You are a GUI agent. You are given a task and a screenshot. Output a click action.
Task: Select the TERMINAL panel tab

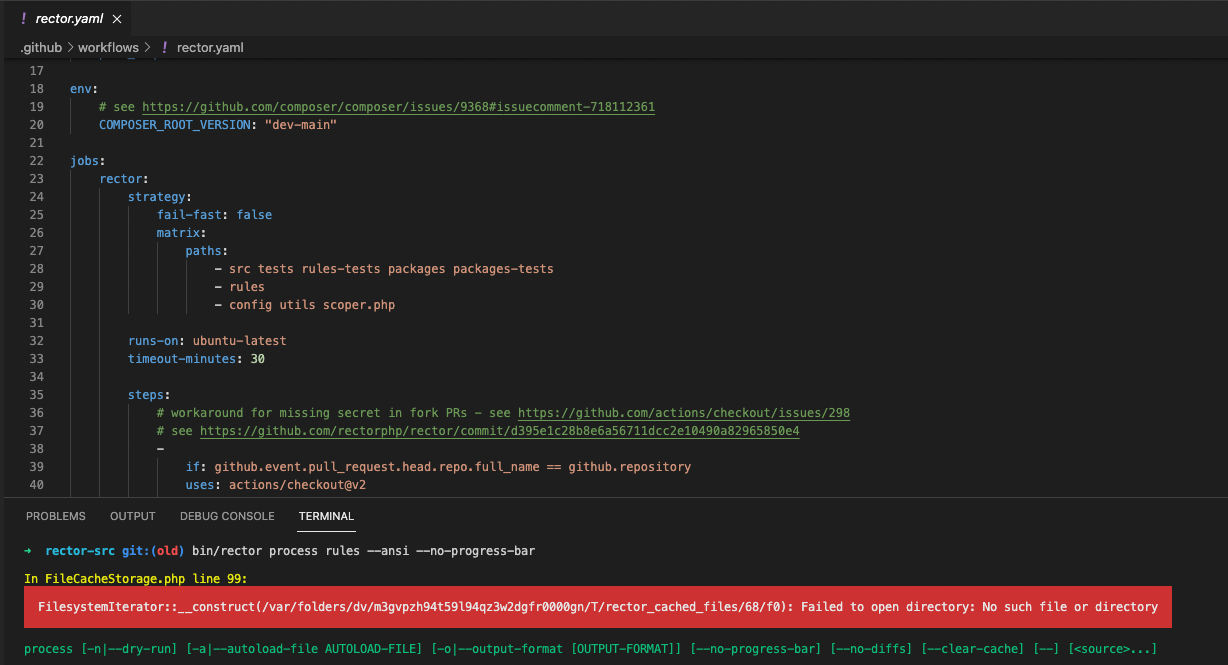click(x=326, y=516)
